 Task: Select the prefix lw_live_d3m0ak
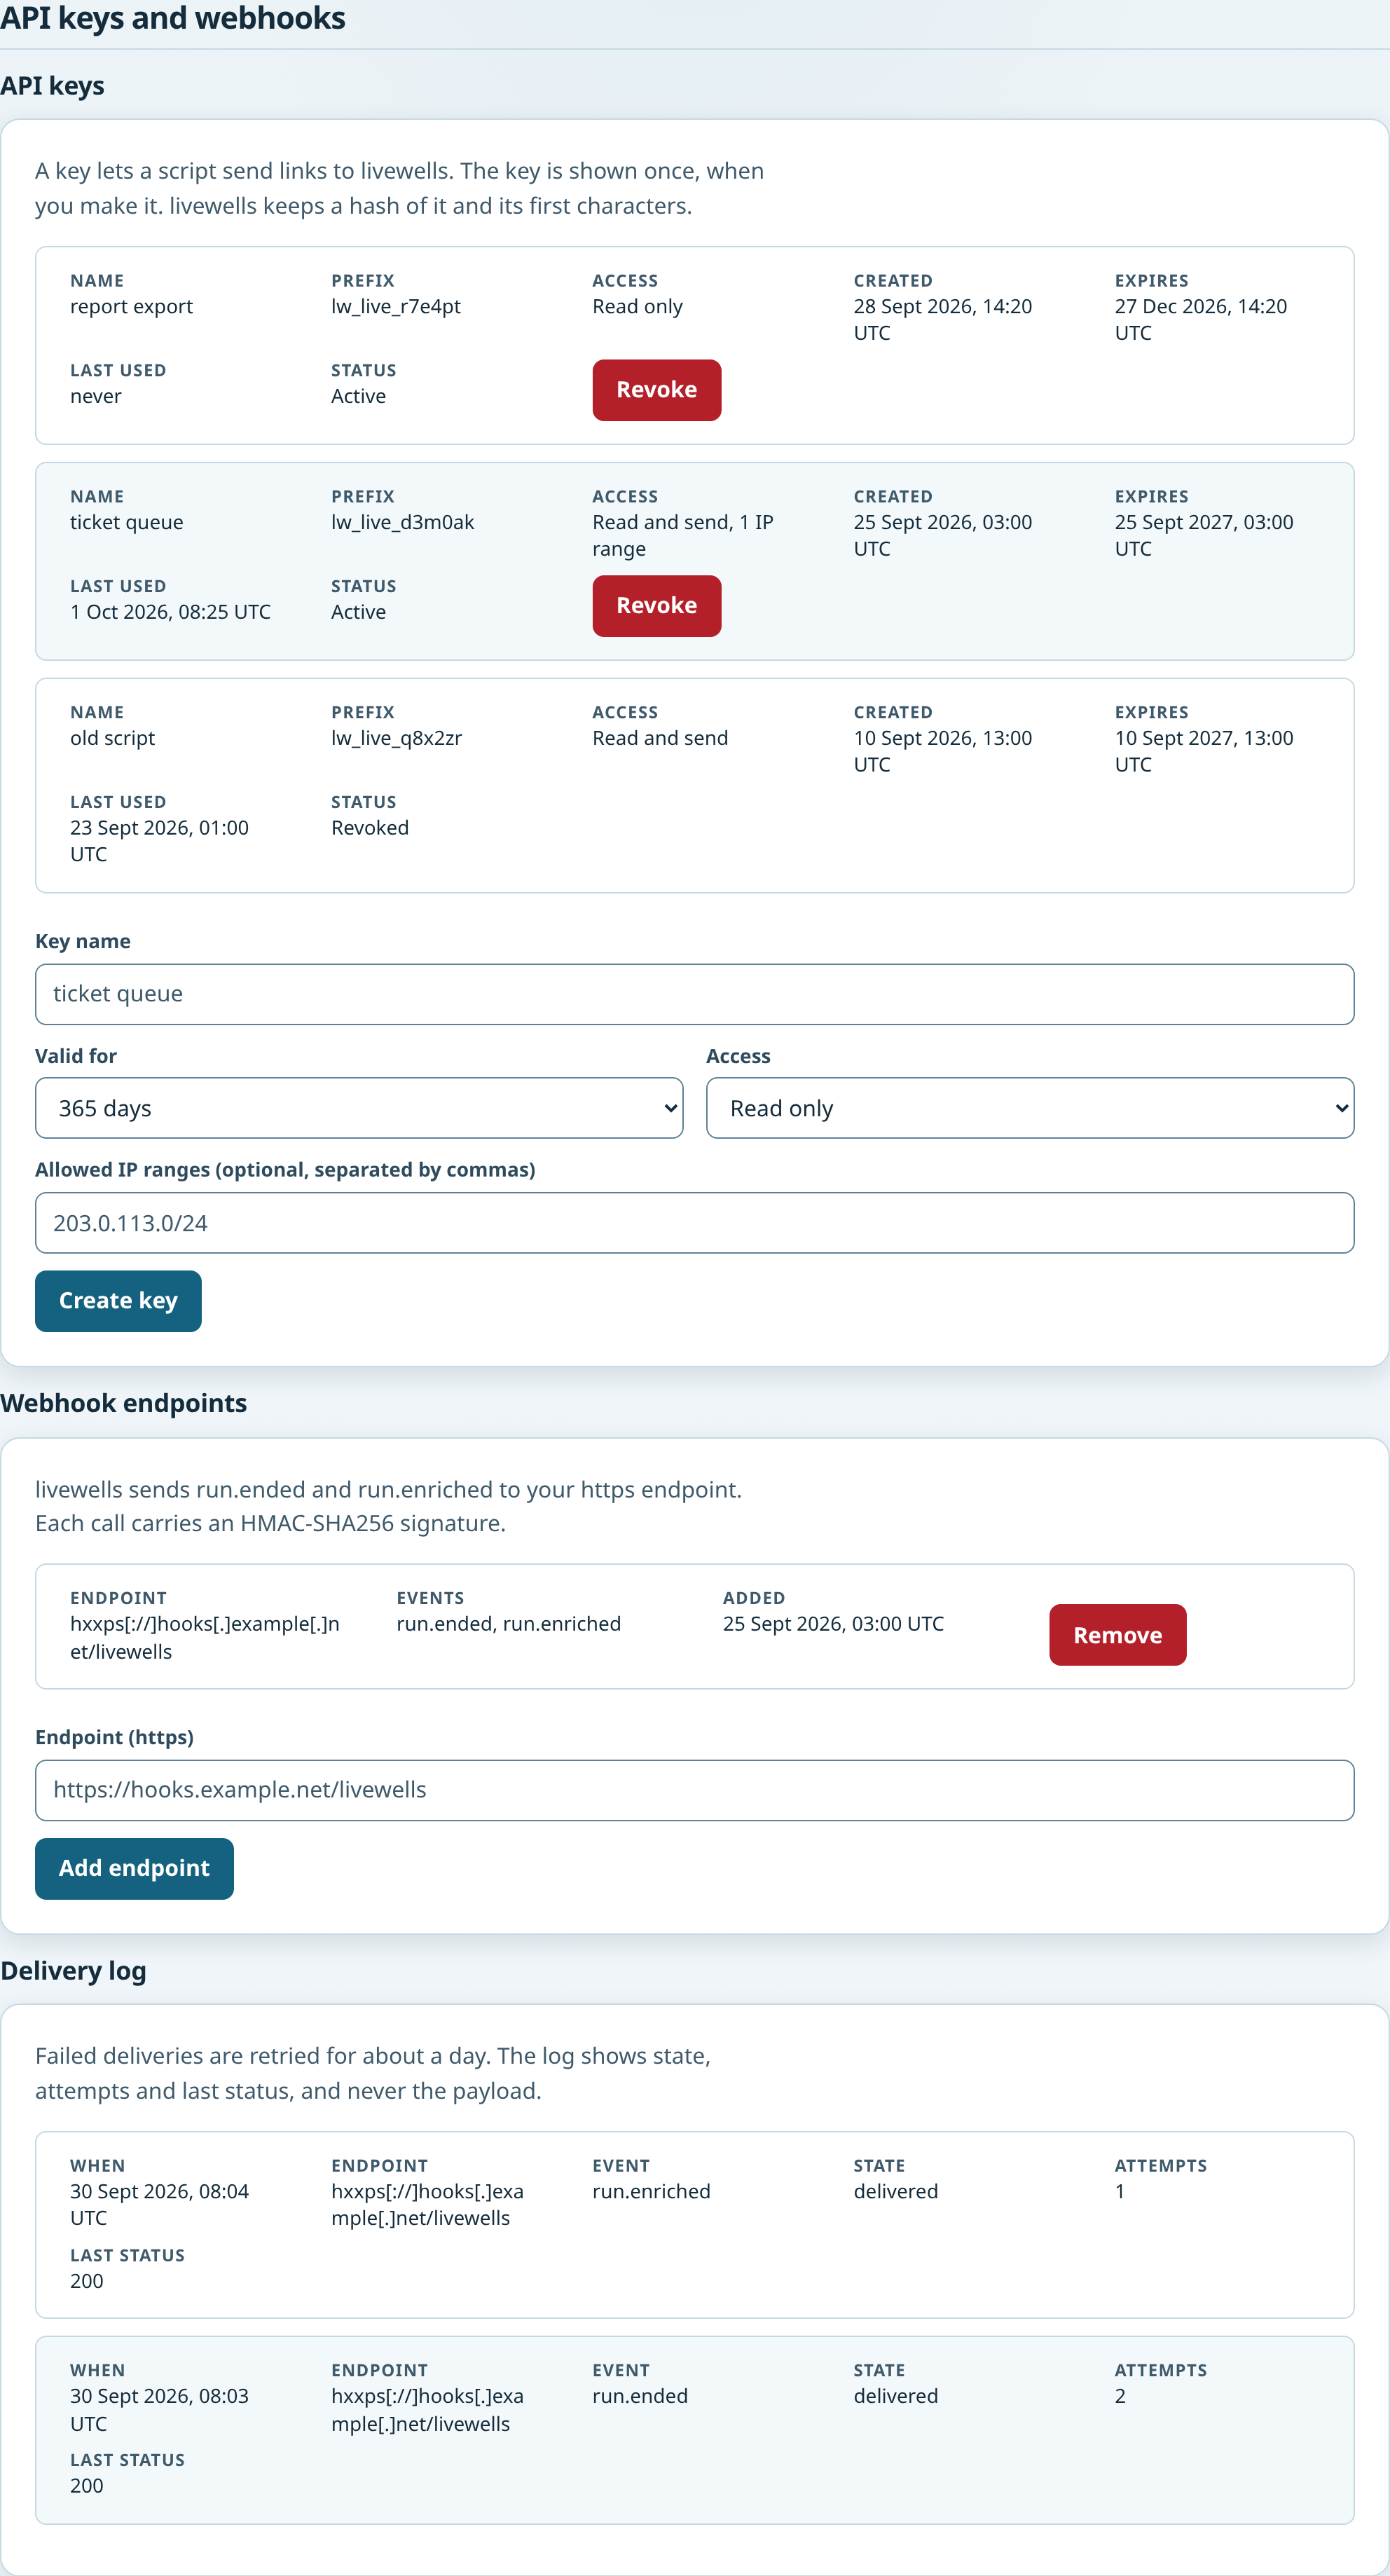tap(403, 523)
